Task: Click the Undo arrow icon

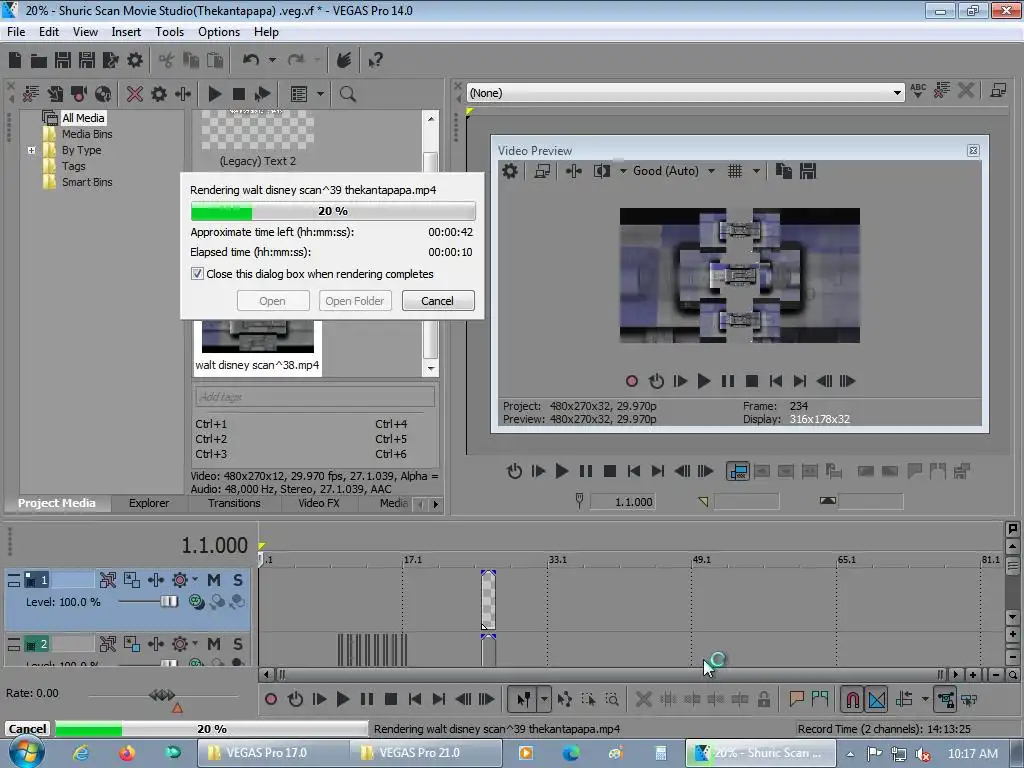Action: (250, 60)
